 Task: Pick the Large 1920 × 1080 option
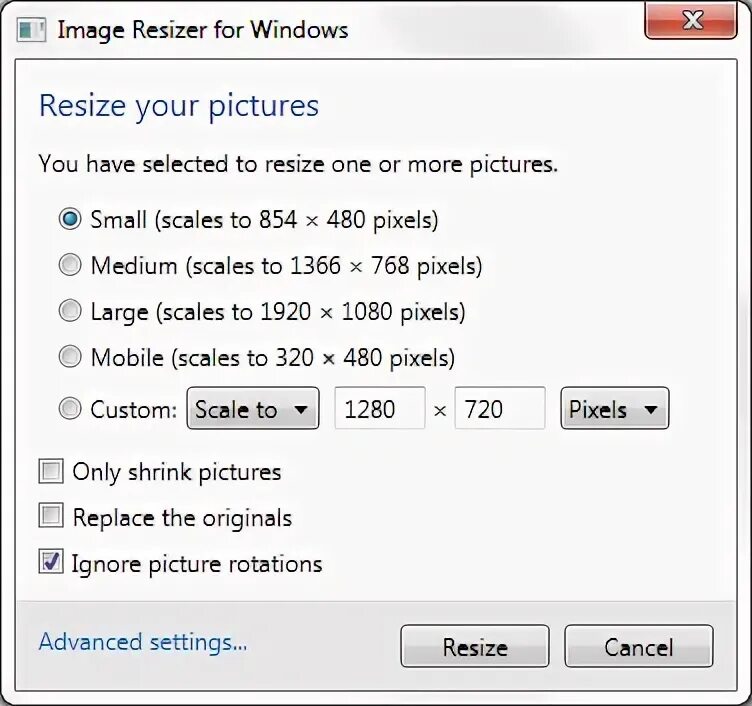tap(70, 310)
